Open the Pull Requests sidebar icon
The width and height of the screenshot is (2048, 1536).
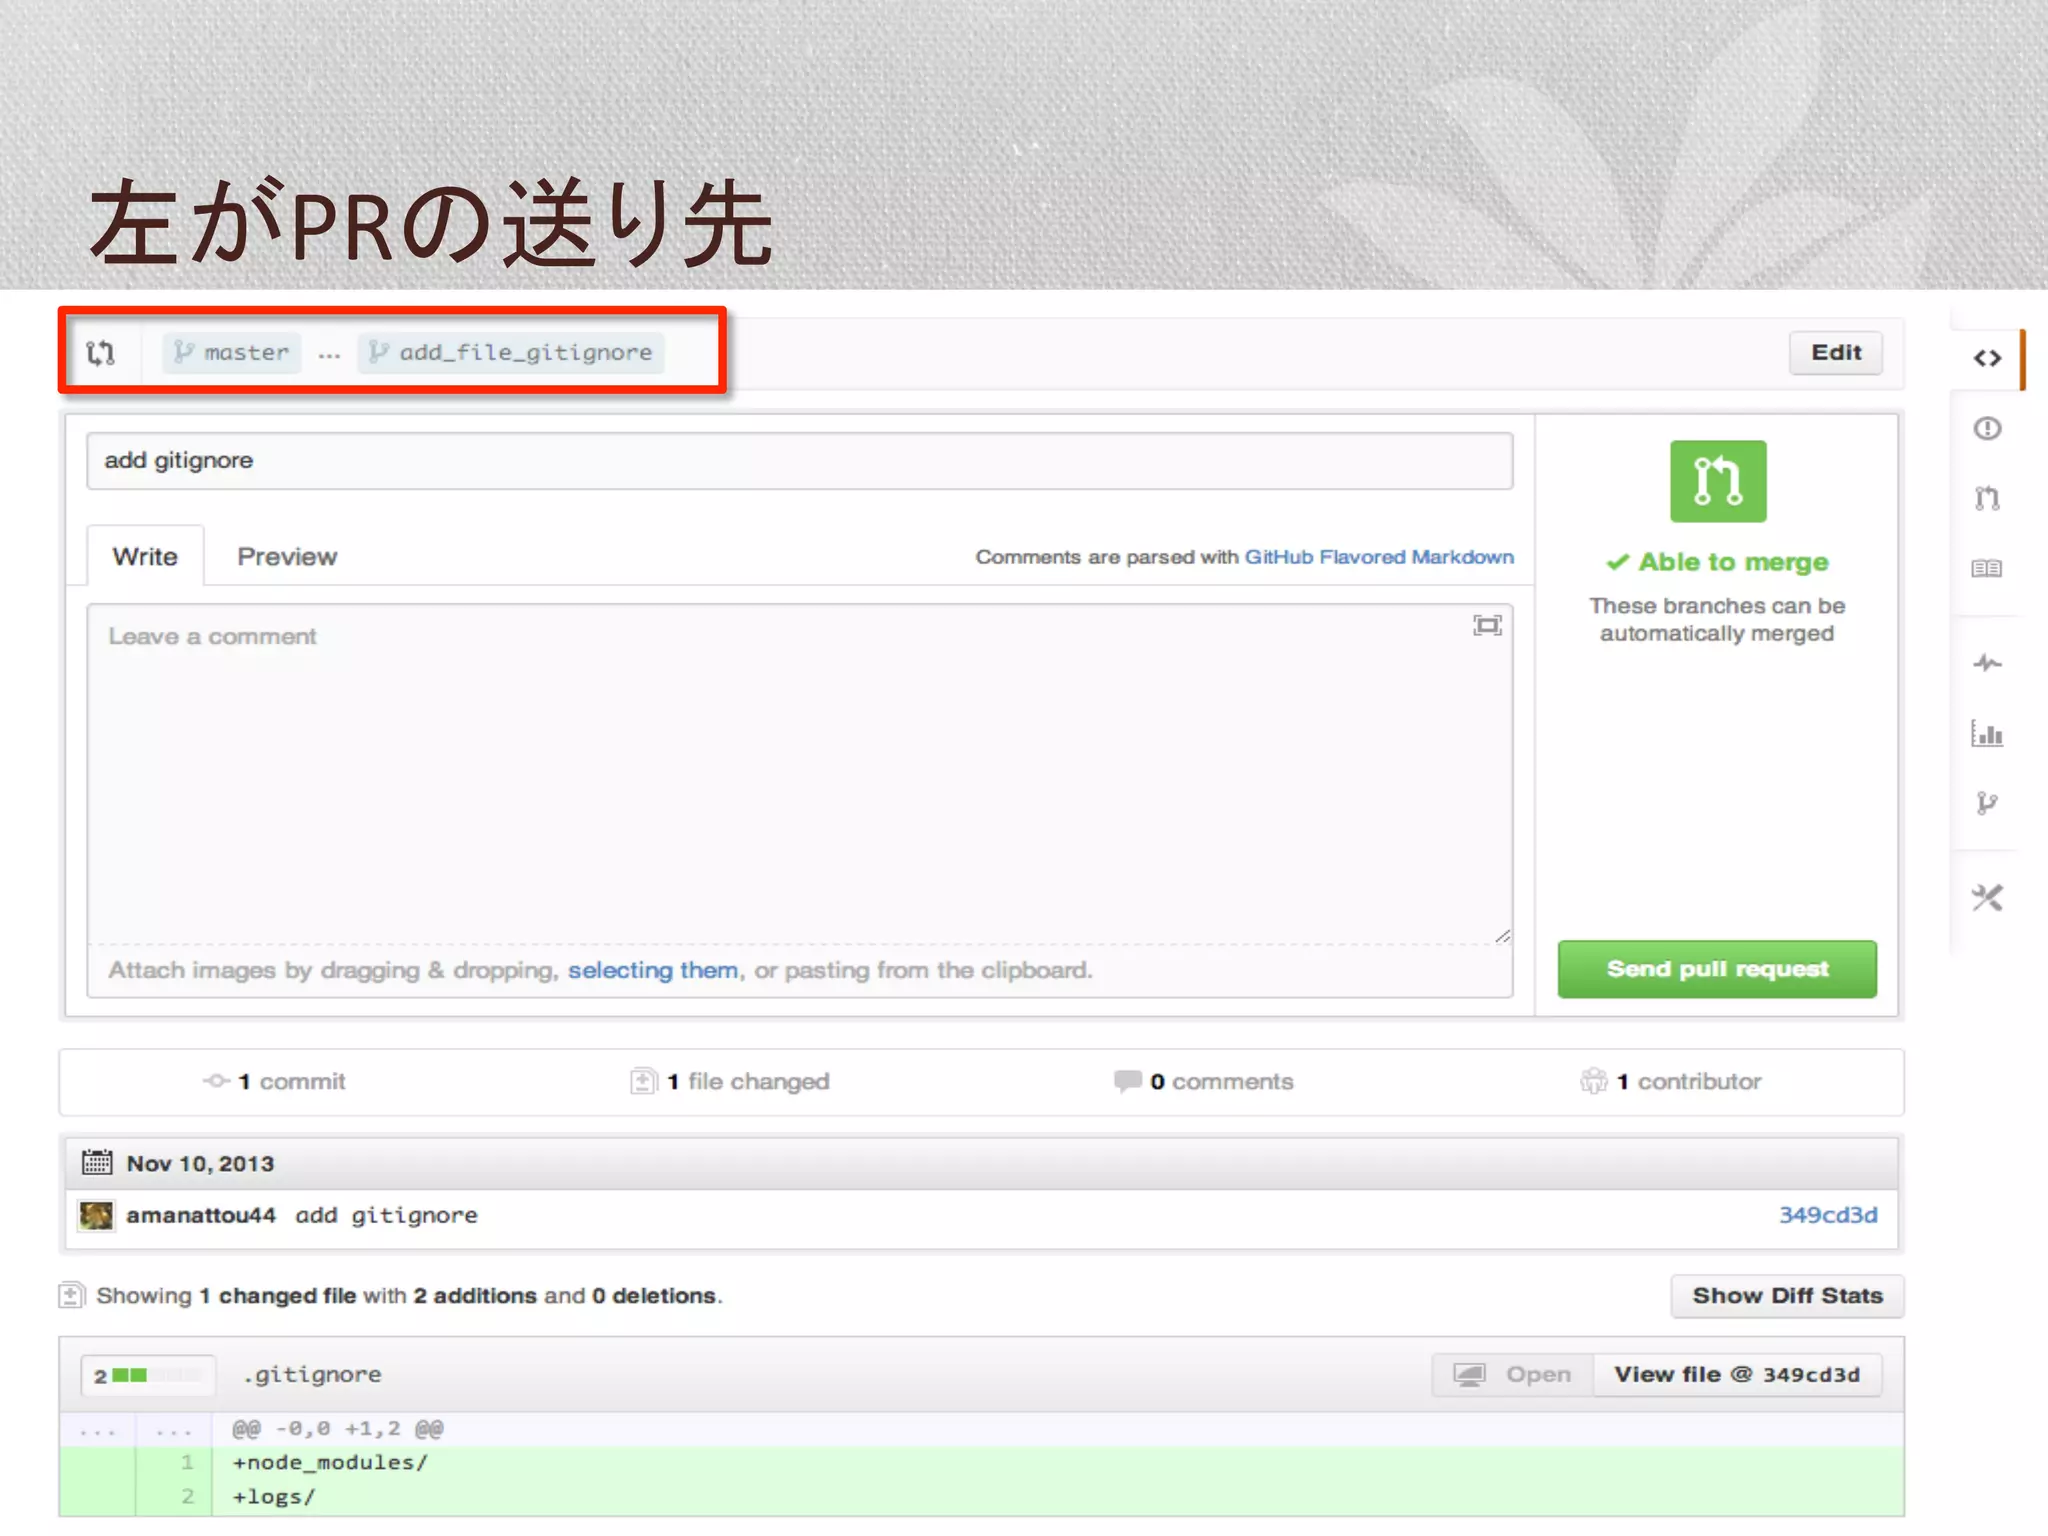point(1987,498)
